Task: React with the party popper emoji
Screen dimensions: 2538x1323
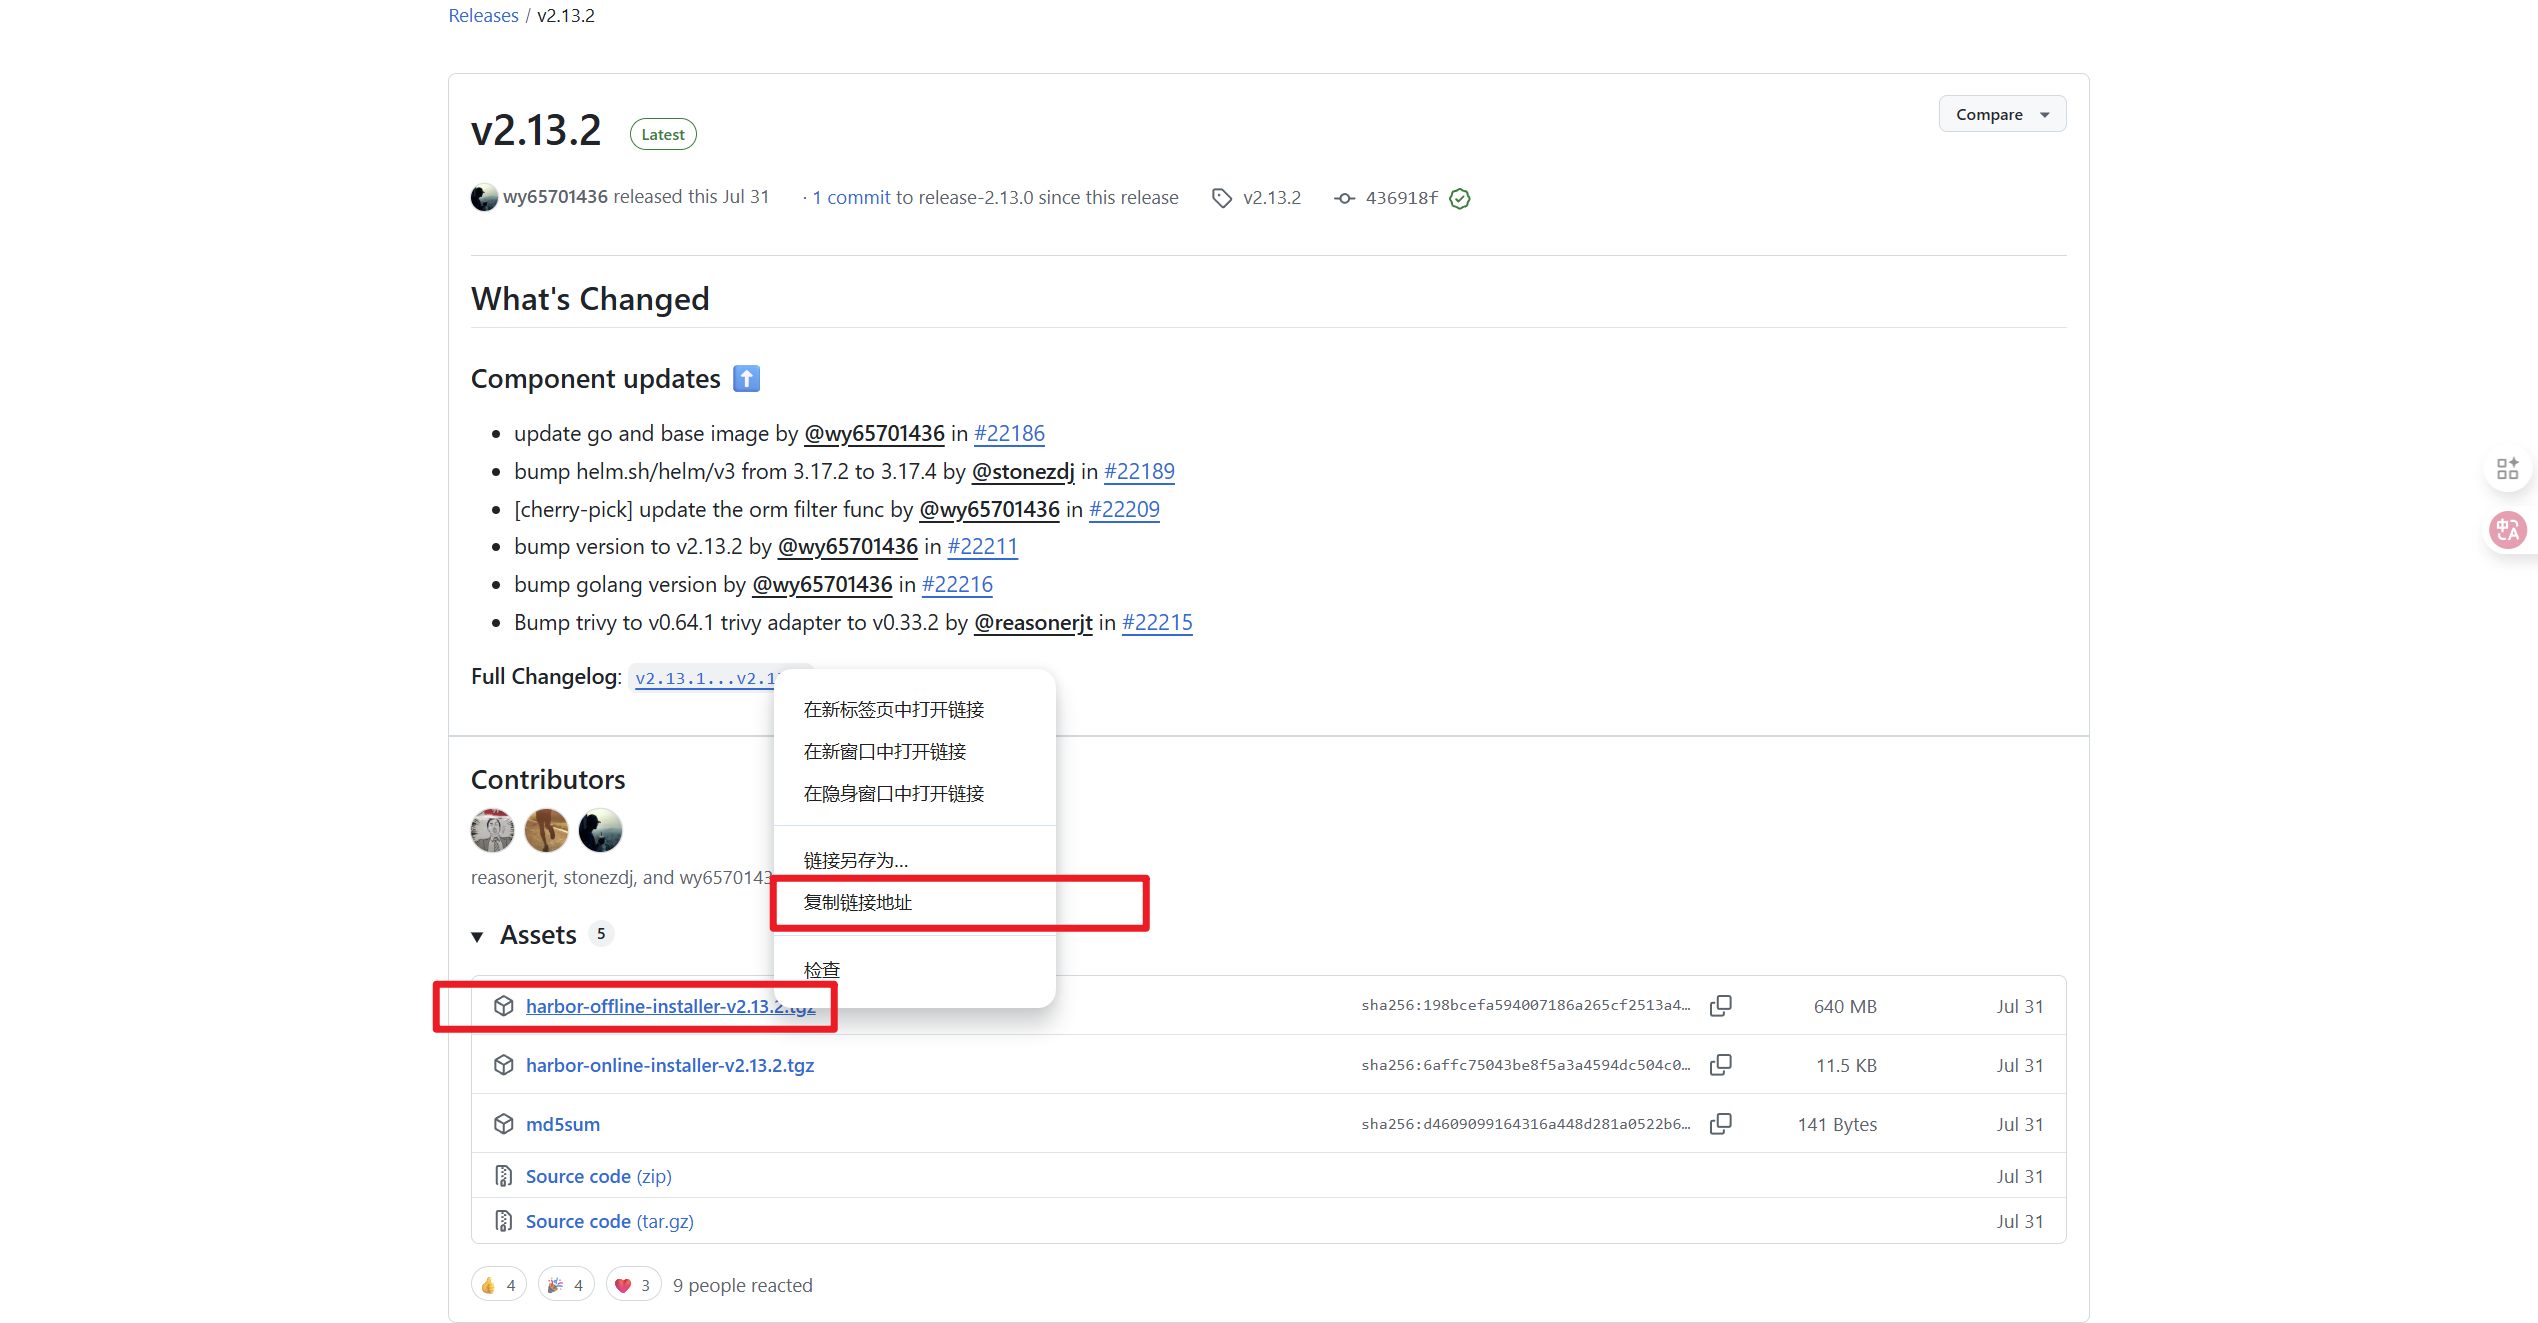Action: 566,1285
